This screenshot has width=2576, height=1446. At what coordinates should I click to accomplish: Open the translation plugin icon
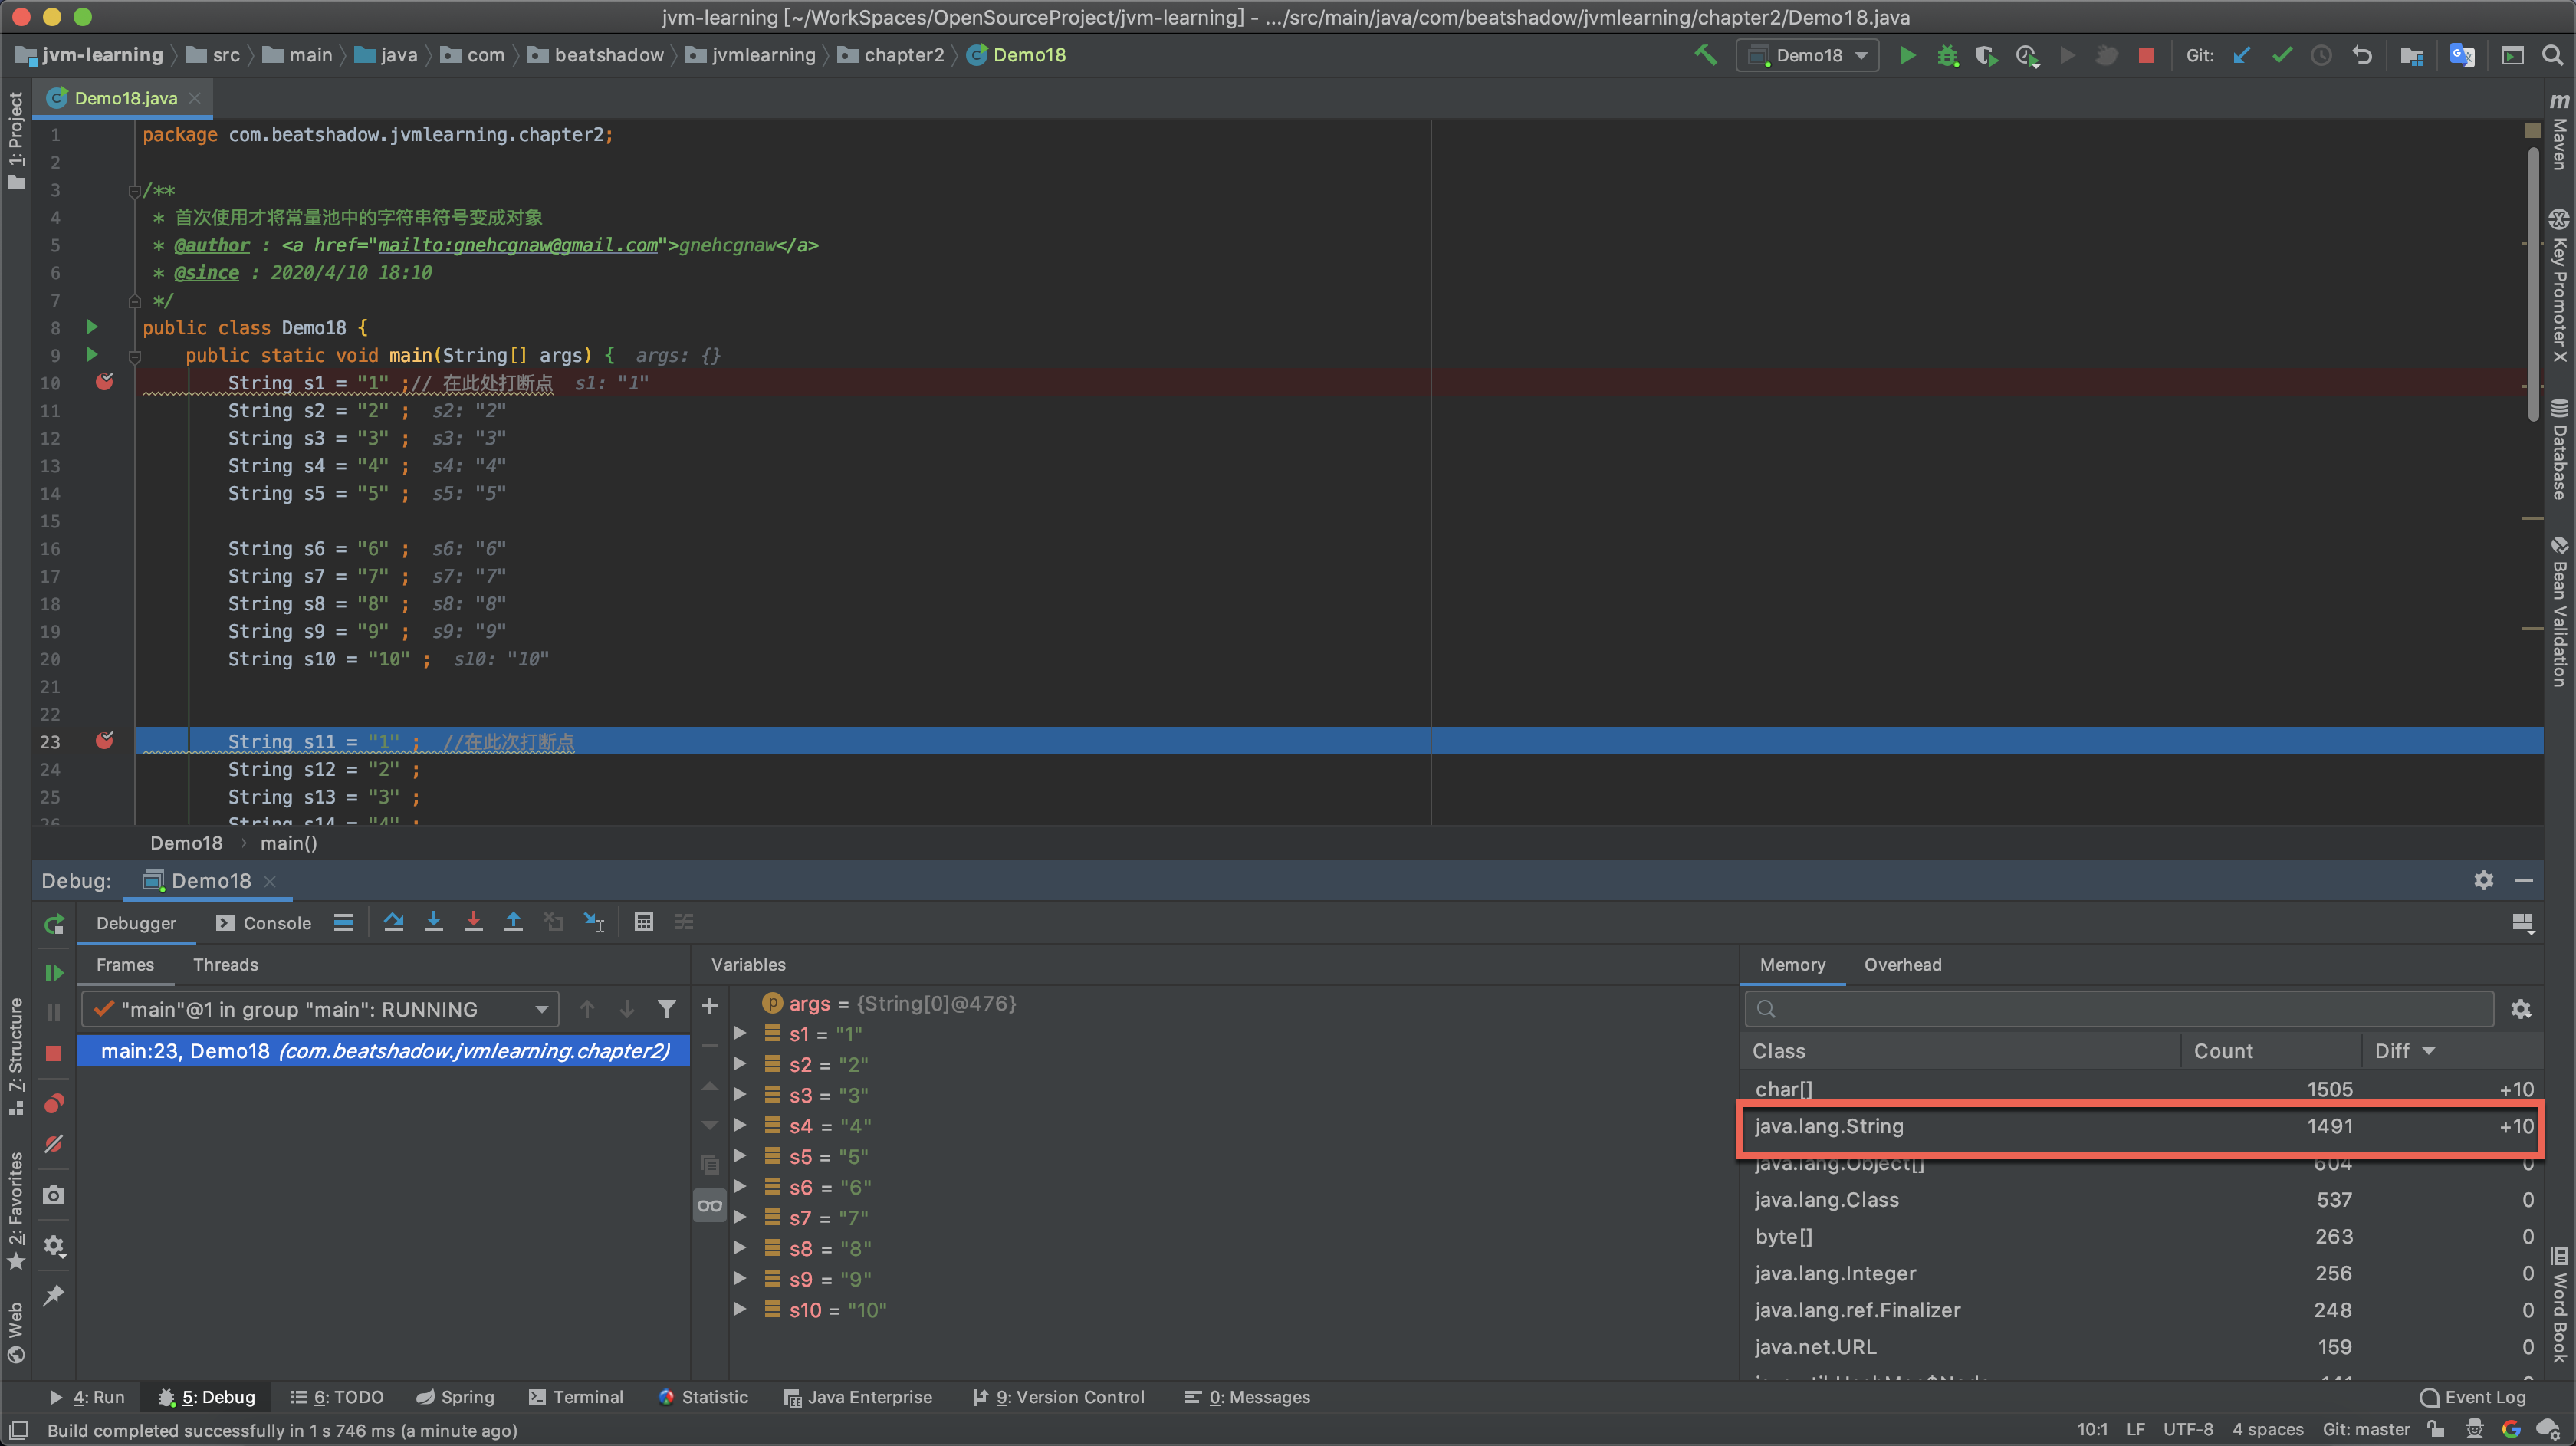2461,55
